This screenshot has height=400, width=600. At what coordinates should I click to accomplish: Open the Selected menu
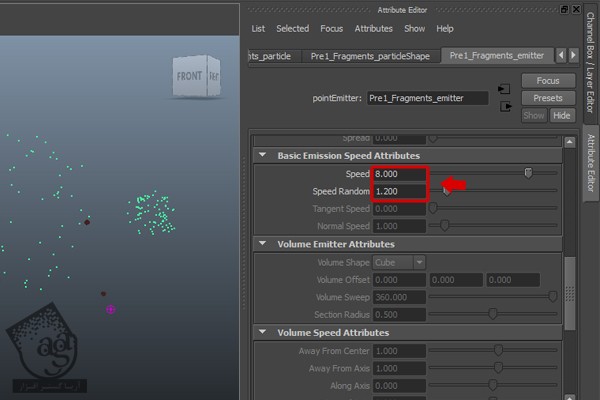tap(292, 29)
